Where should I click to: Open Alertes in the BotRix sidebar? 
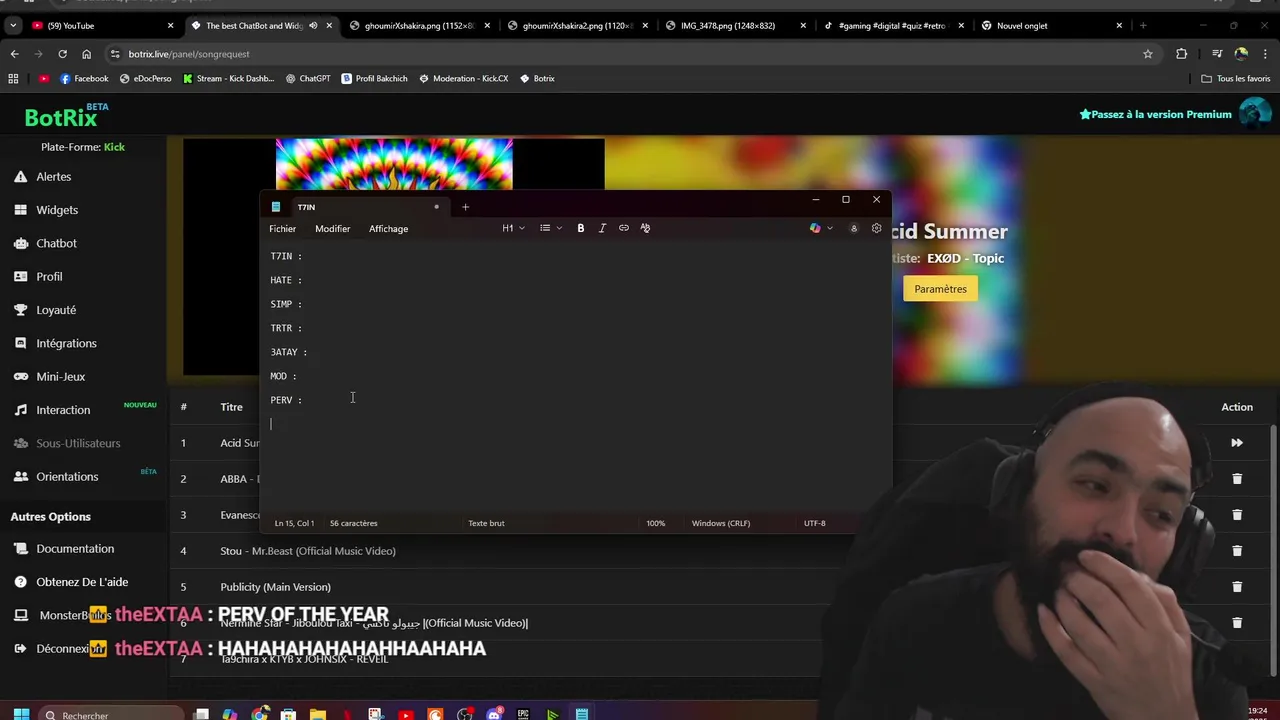tap(53, 177)
